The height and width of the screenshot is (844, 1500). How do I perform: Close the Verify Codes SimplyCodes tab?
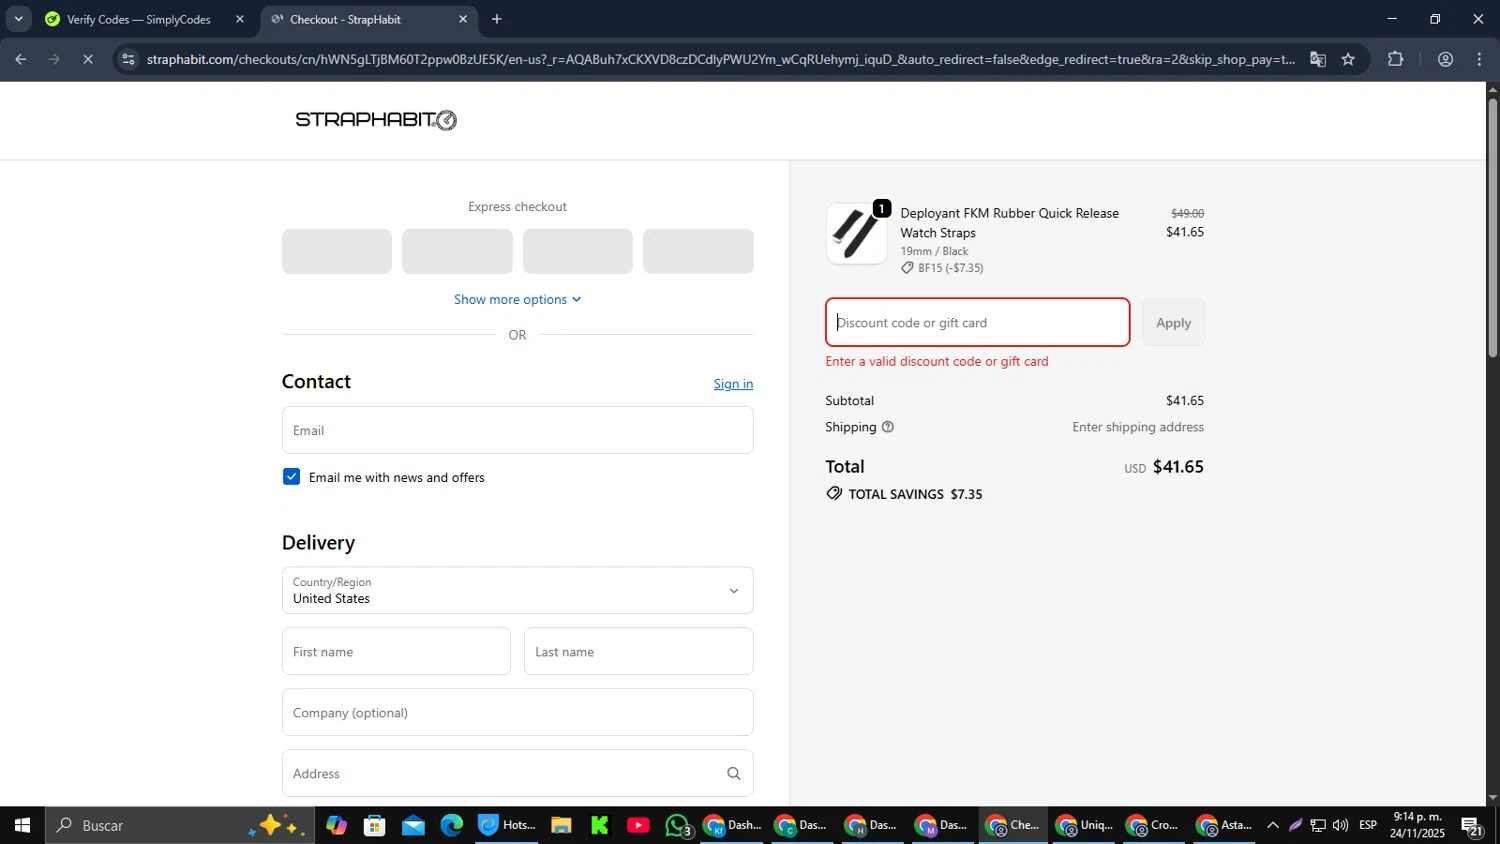click(x=240, y=19)
